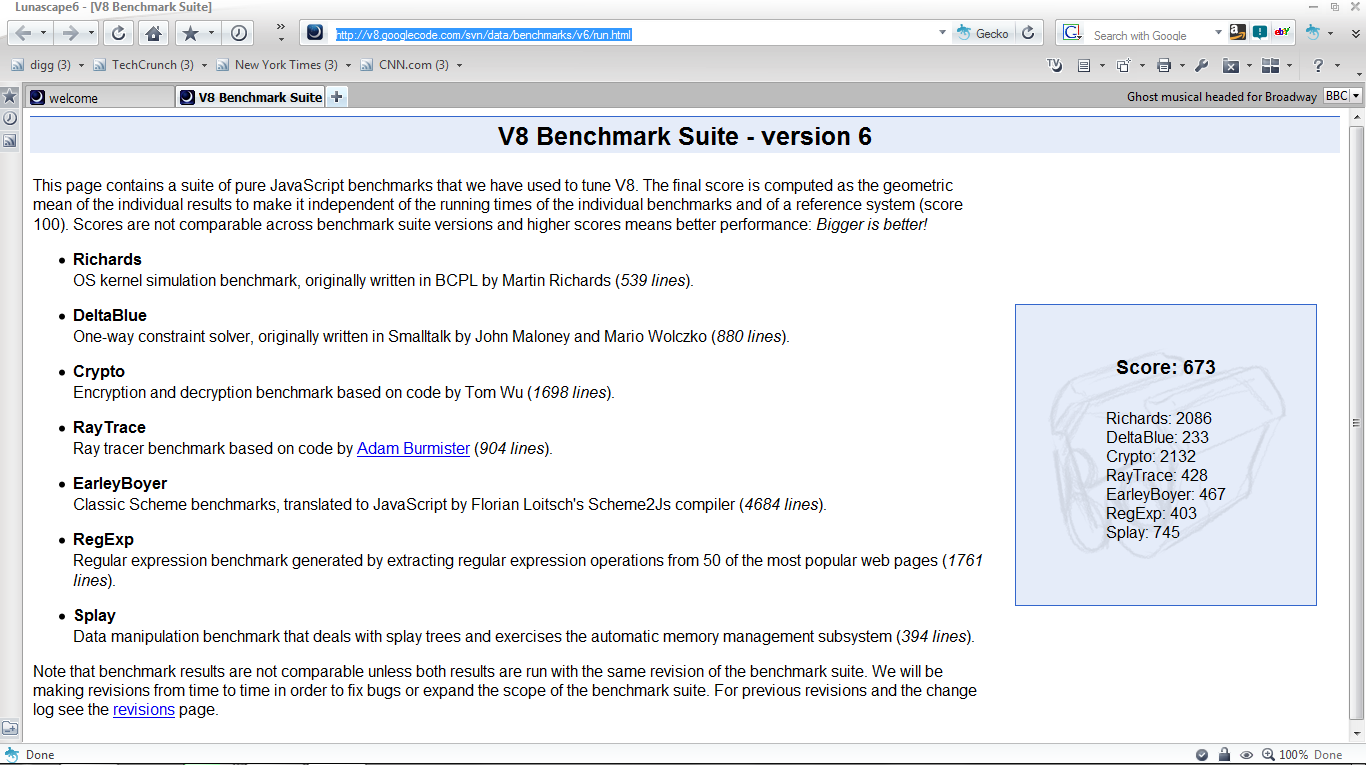Click the Search with Google field

click(1148, 35)
